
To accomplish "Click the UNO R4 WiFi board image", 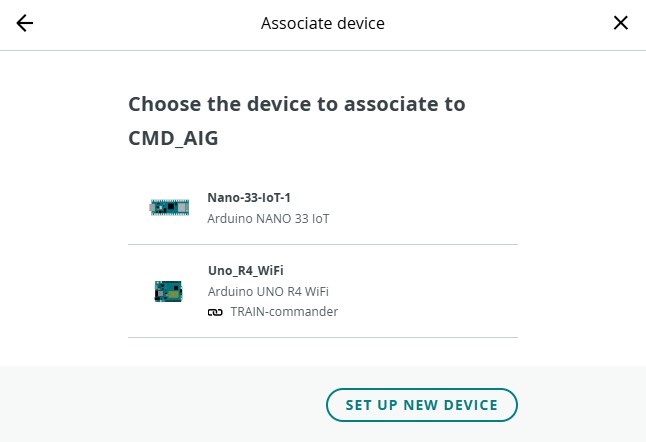I will (169, 291).
